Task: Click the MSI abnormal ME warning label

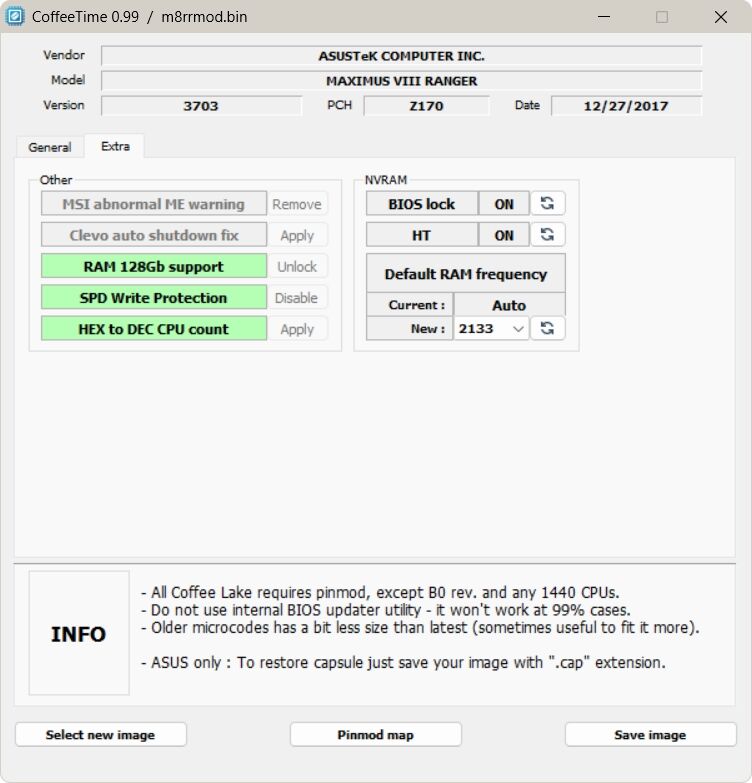Action: pyautogui.click(x=154, y=204)
